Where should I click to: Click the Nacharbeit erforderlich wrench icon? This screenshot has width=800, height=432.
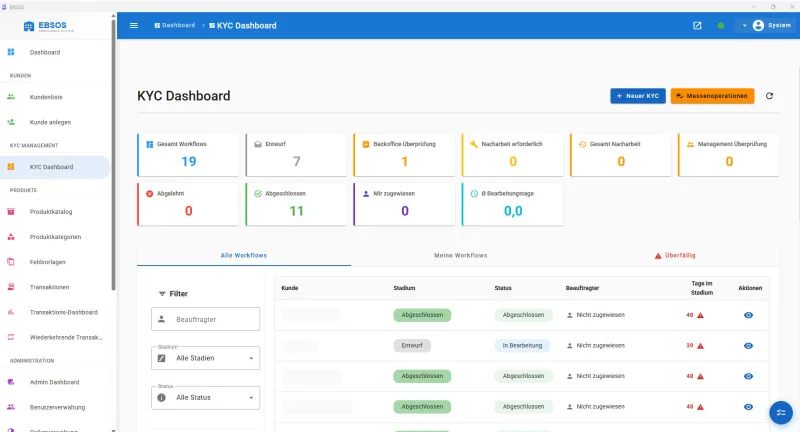click(474, 144)
